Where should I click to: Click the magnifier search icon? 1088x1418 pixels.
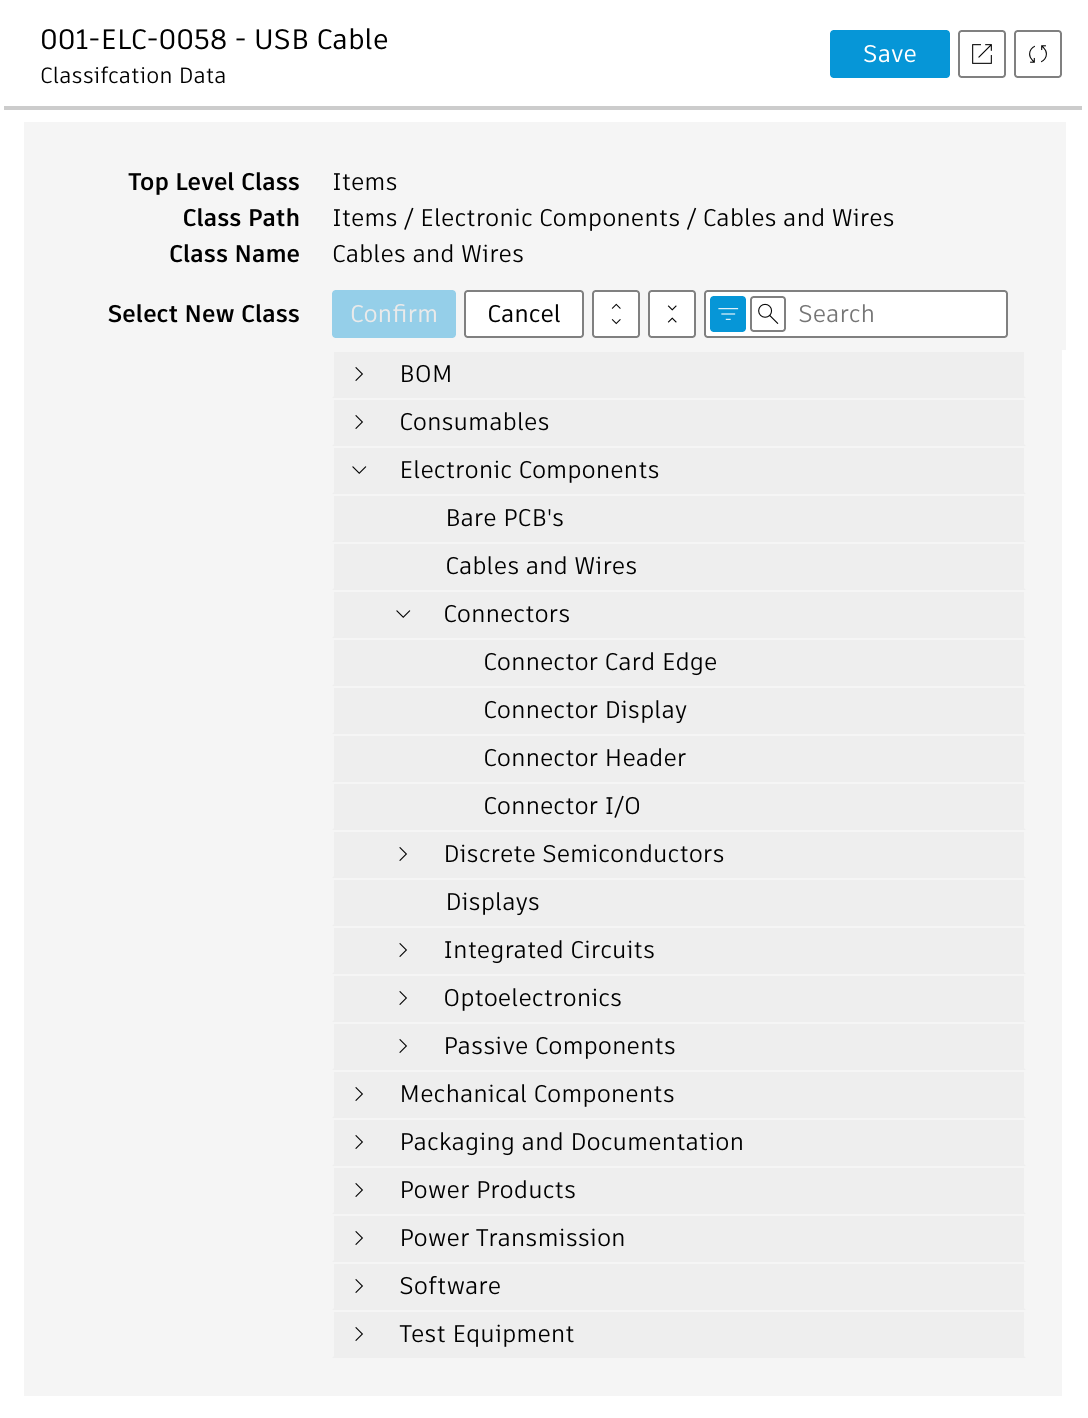click(768, 314)
